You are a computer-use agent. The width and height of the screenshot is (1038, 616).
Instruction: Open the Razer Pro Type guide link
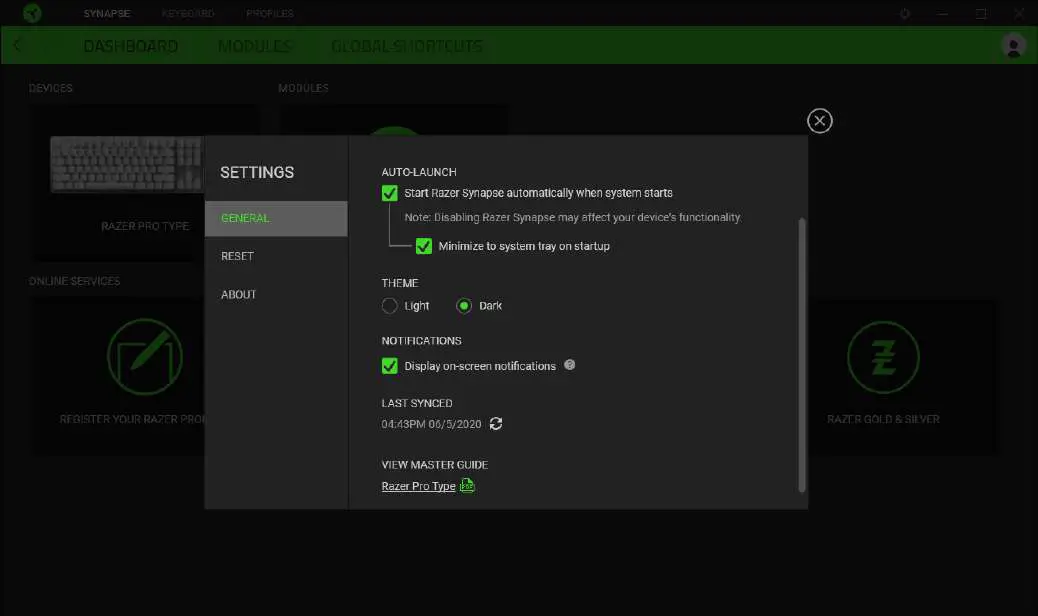(x=418, y=487)
